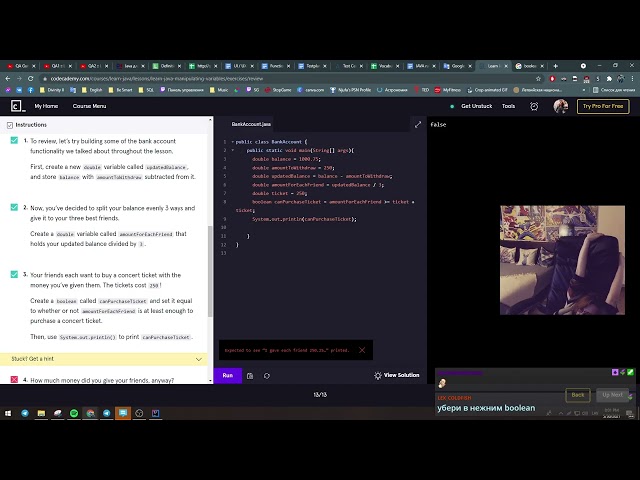Open the canva.com bookmark
The height and width of the screenshot is (480, 640).
311,90
